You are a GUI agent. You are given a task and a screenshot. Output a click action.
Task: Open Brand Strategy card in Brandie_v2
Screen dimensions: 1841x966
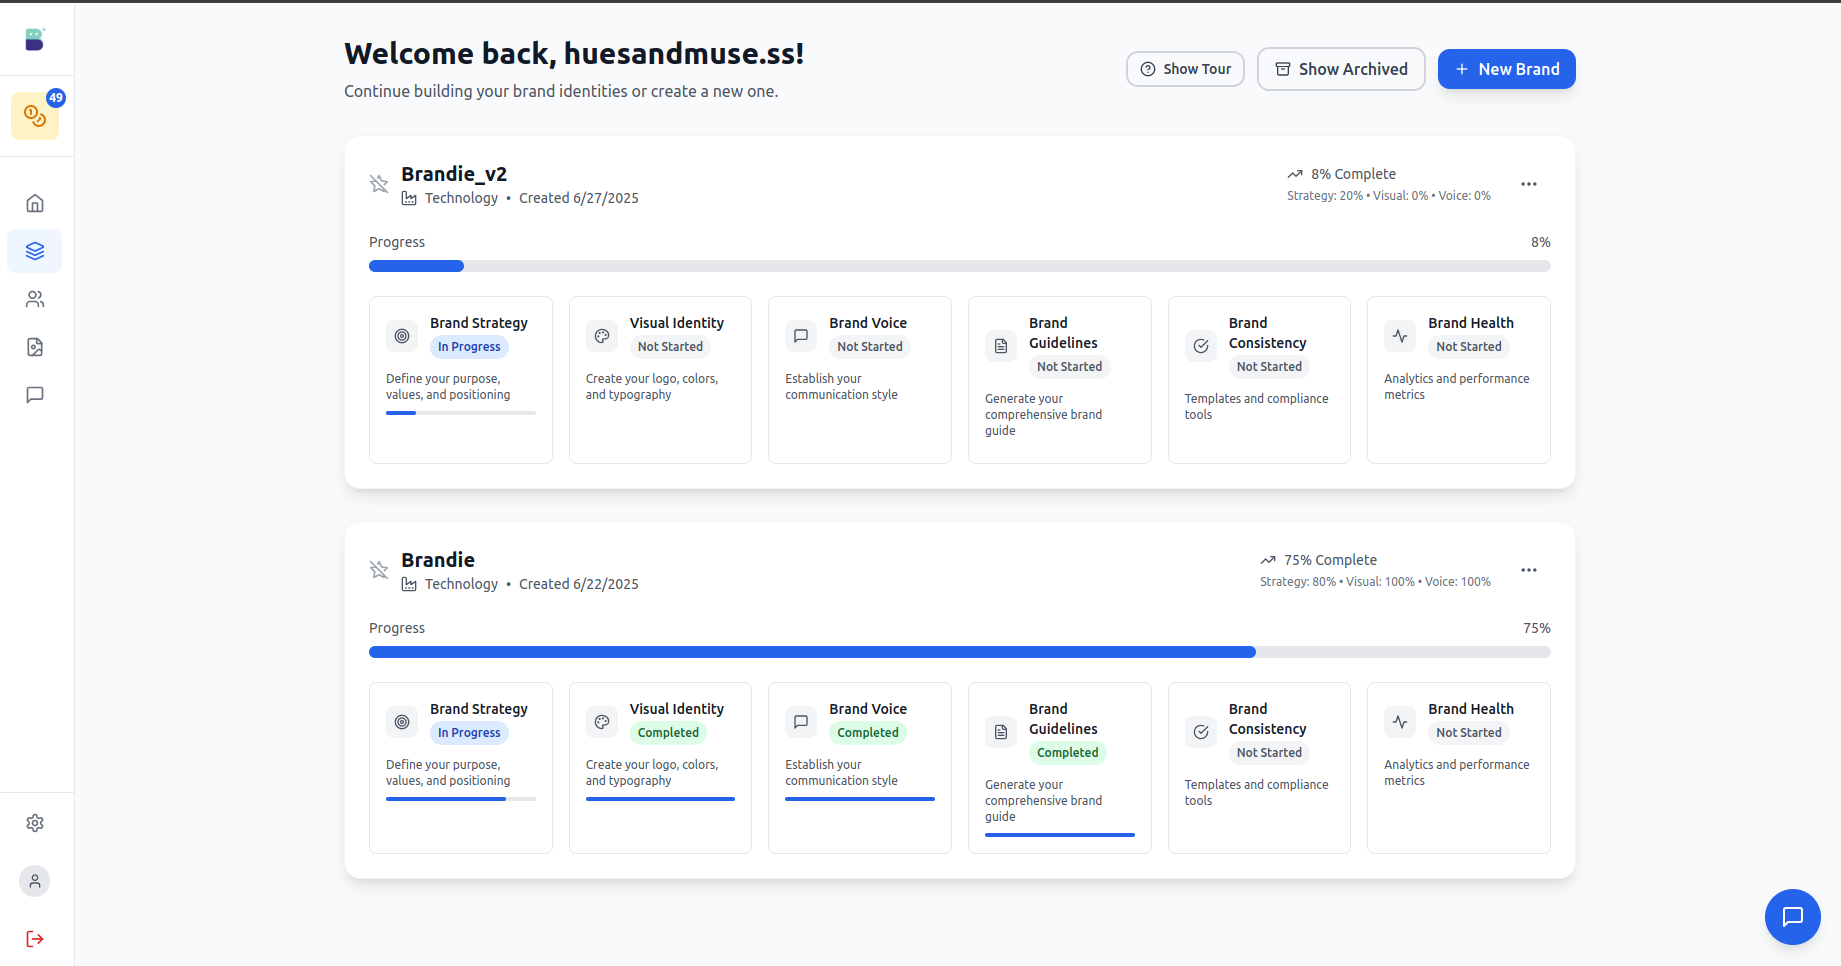point(461,380)
